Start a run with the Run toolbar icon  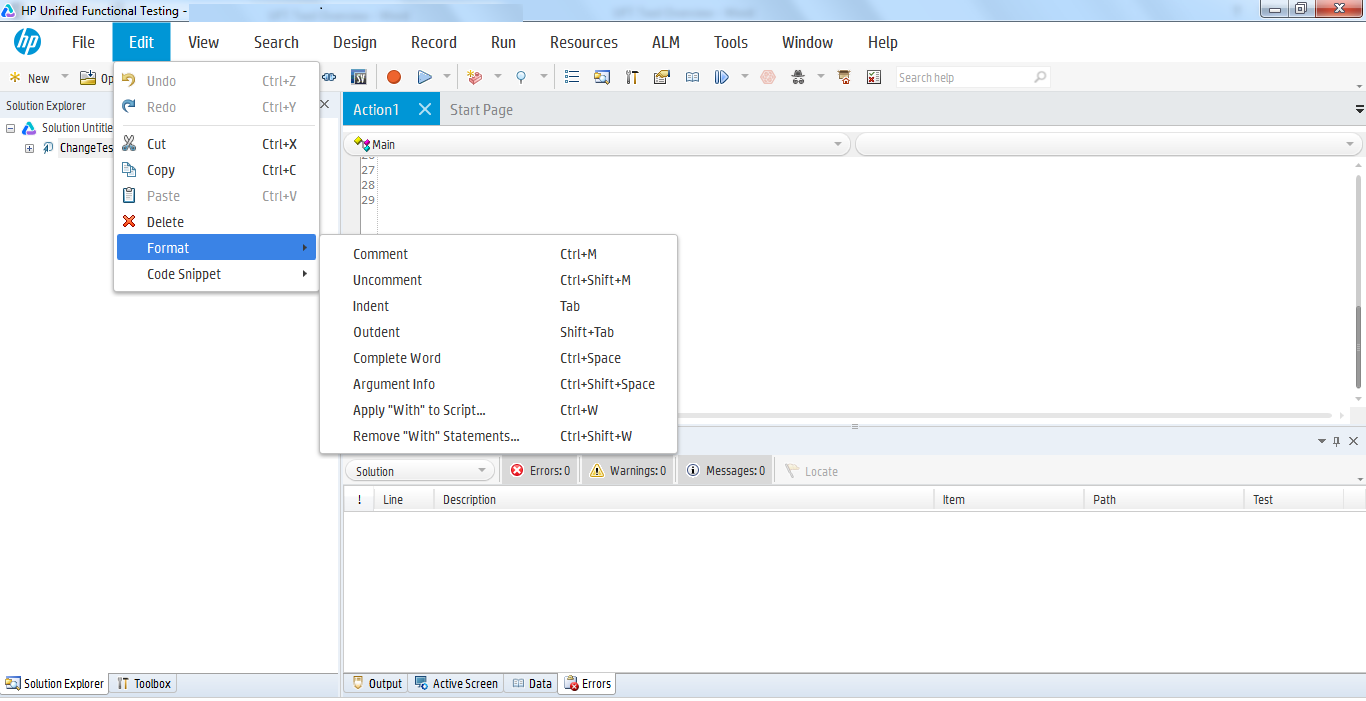424,76
